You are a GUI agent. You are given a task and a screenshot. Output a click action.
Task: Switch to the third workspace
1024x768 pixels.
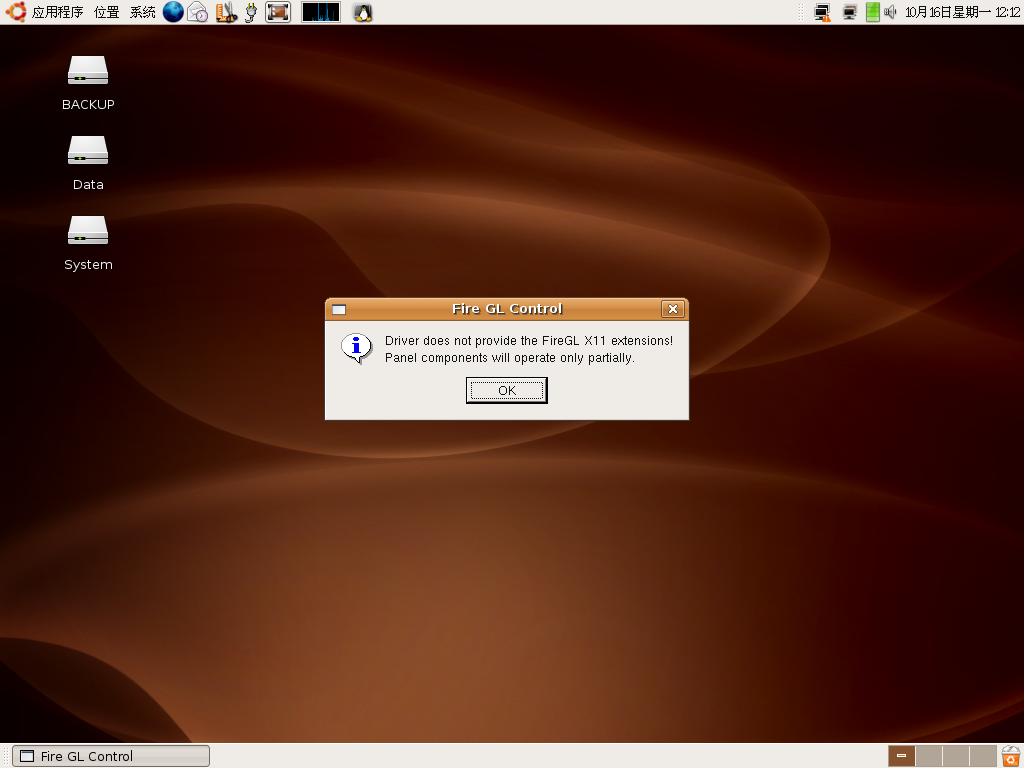(955, 756)
